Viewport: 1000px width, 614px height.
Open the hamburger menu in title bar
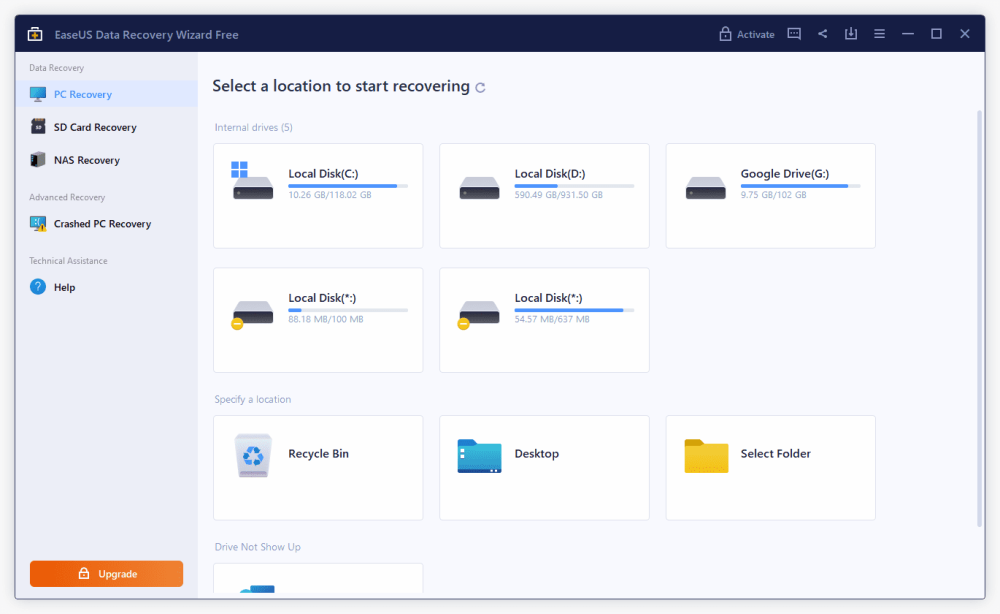click(x=880, y=34)
